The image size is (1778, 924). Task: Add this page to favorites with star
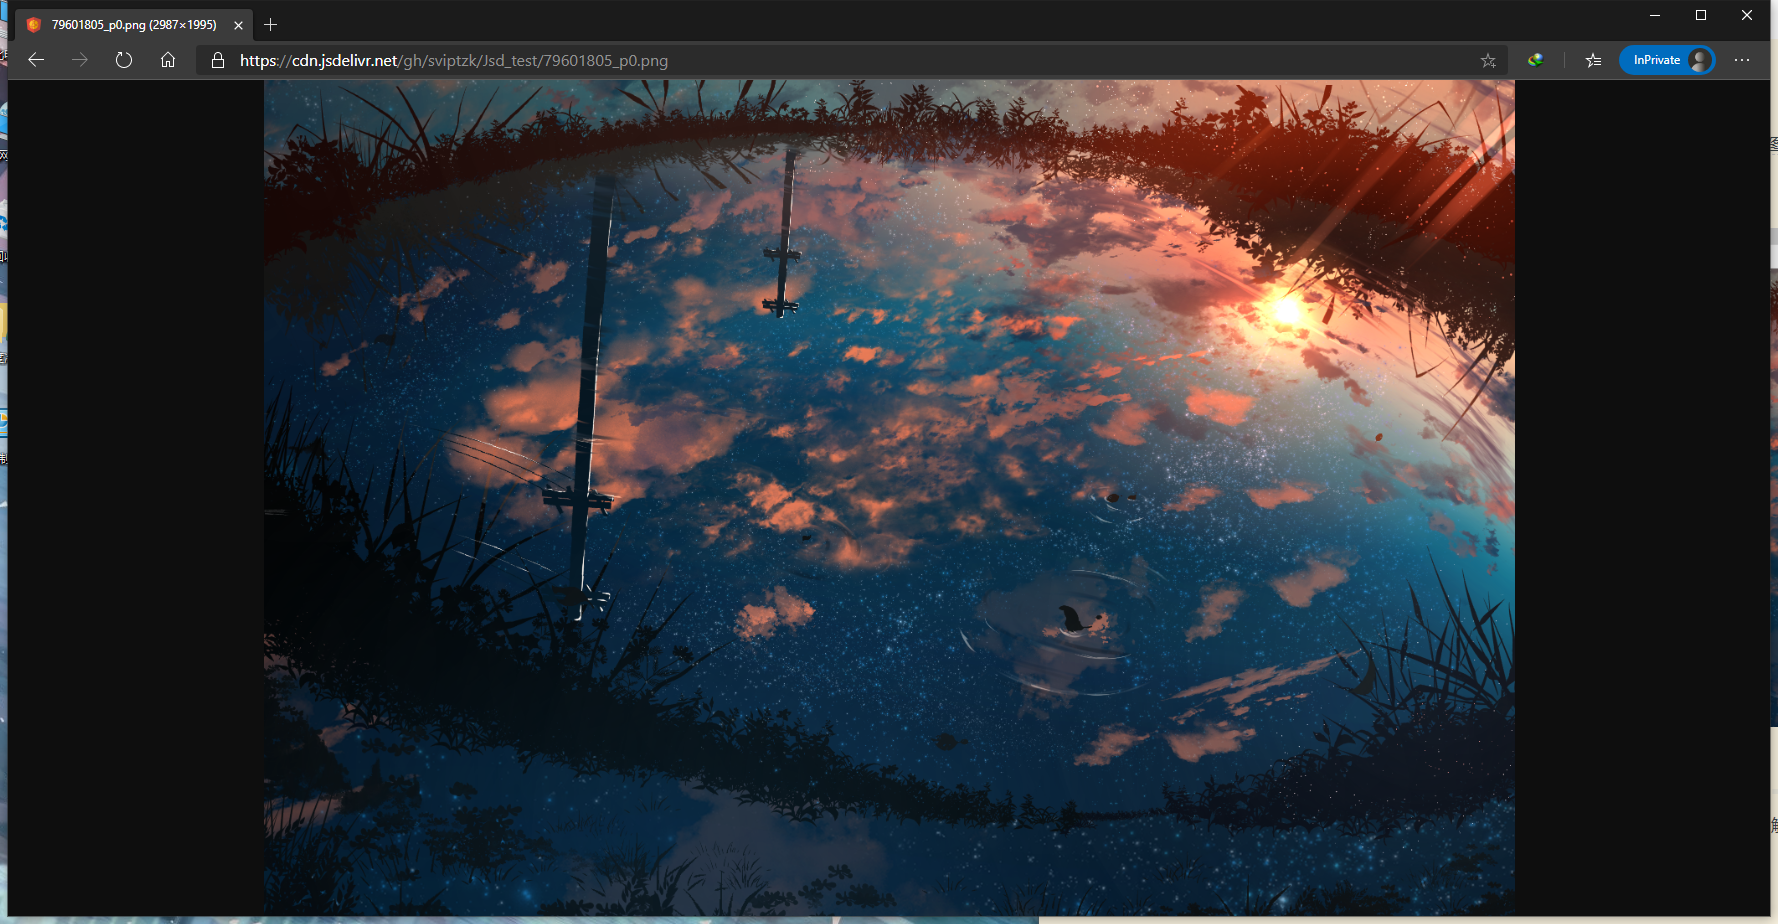(x=1488, y=60)
